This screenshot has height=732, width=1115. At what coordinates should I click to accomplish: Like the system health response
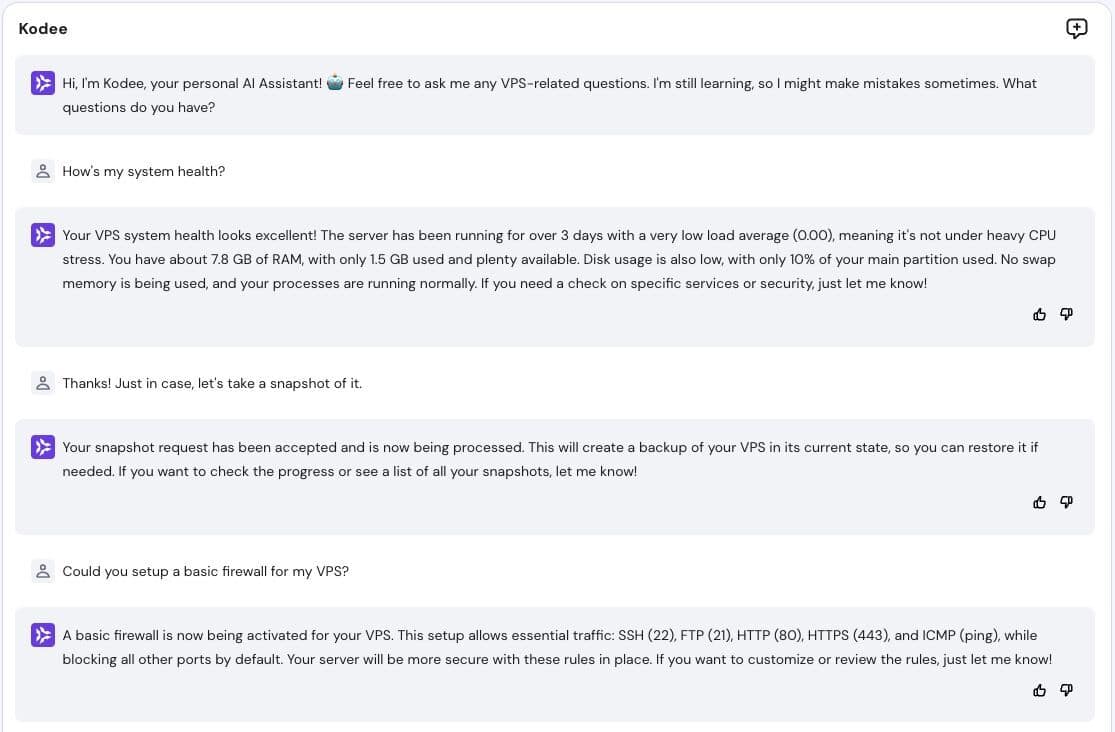coord(1039,314)
